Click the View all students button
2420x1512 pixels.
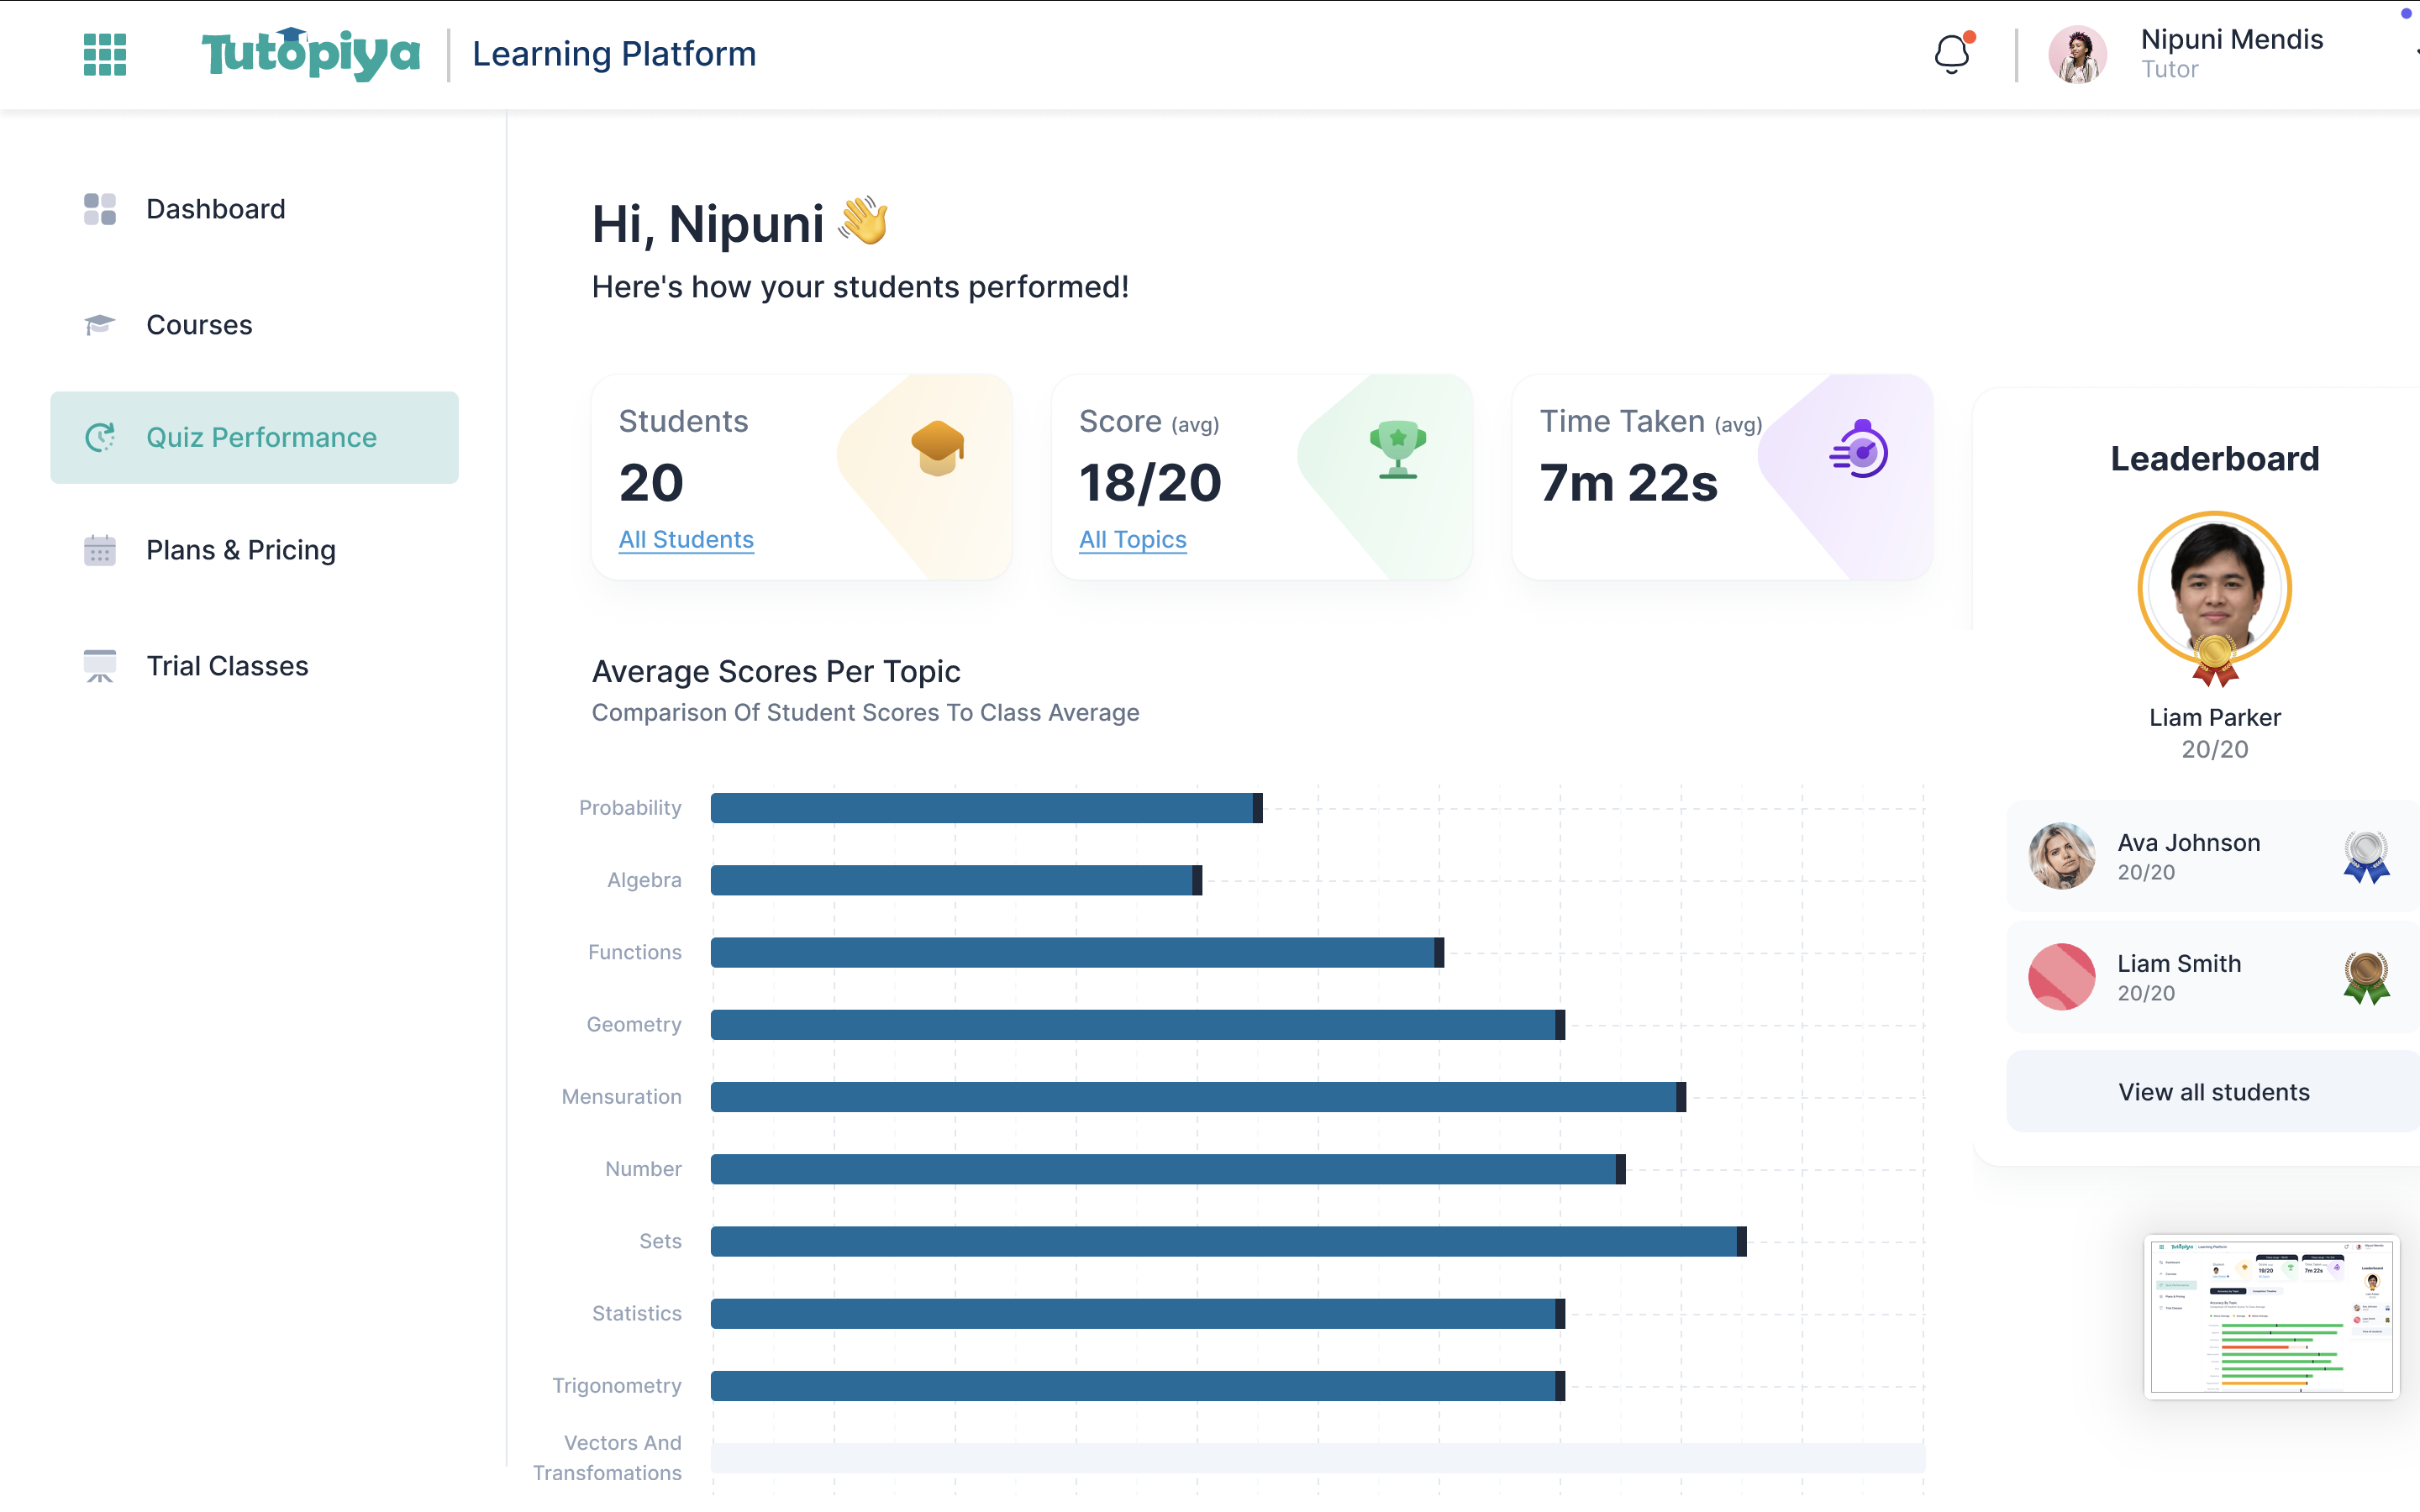coord(2213,1091)
